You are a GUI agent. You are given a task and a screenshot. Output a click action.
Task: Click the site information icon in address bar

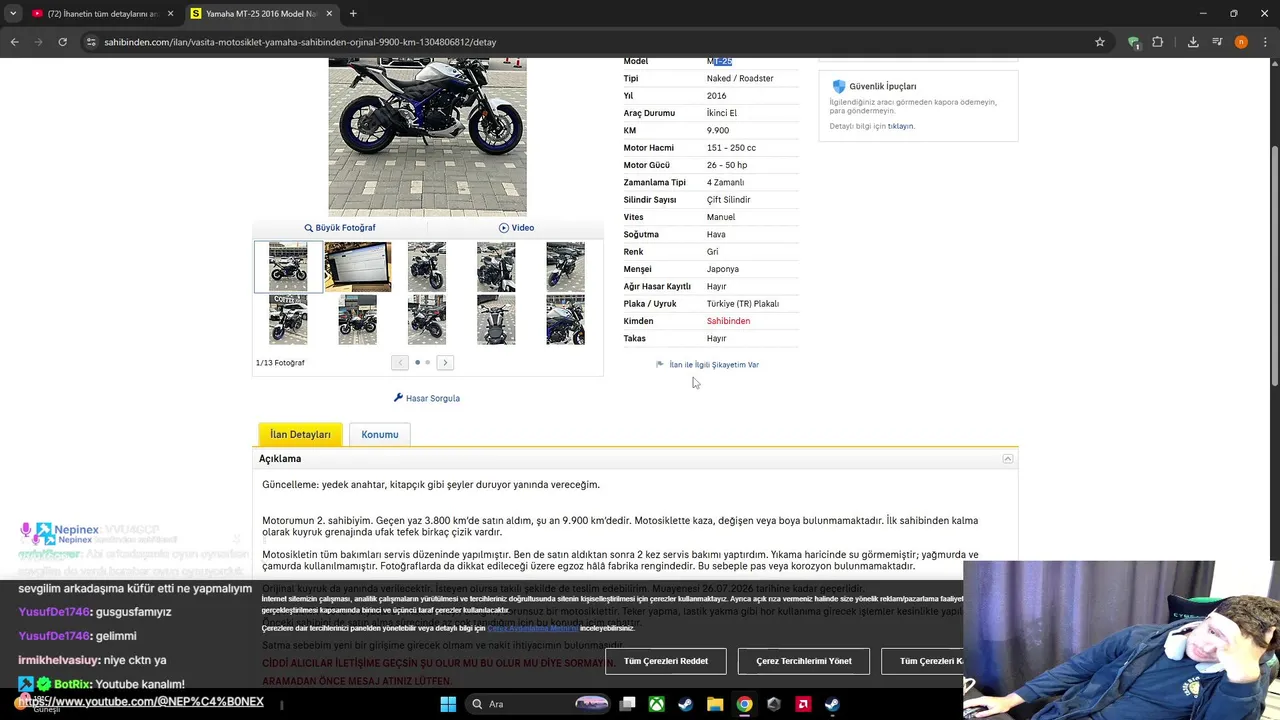91,42
